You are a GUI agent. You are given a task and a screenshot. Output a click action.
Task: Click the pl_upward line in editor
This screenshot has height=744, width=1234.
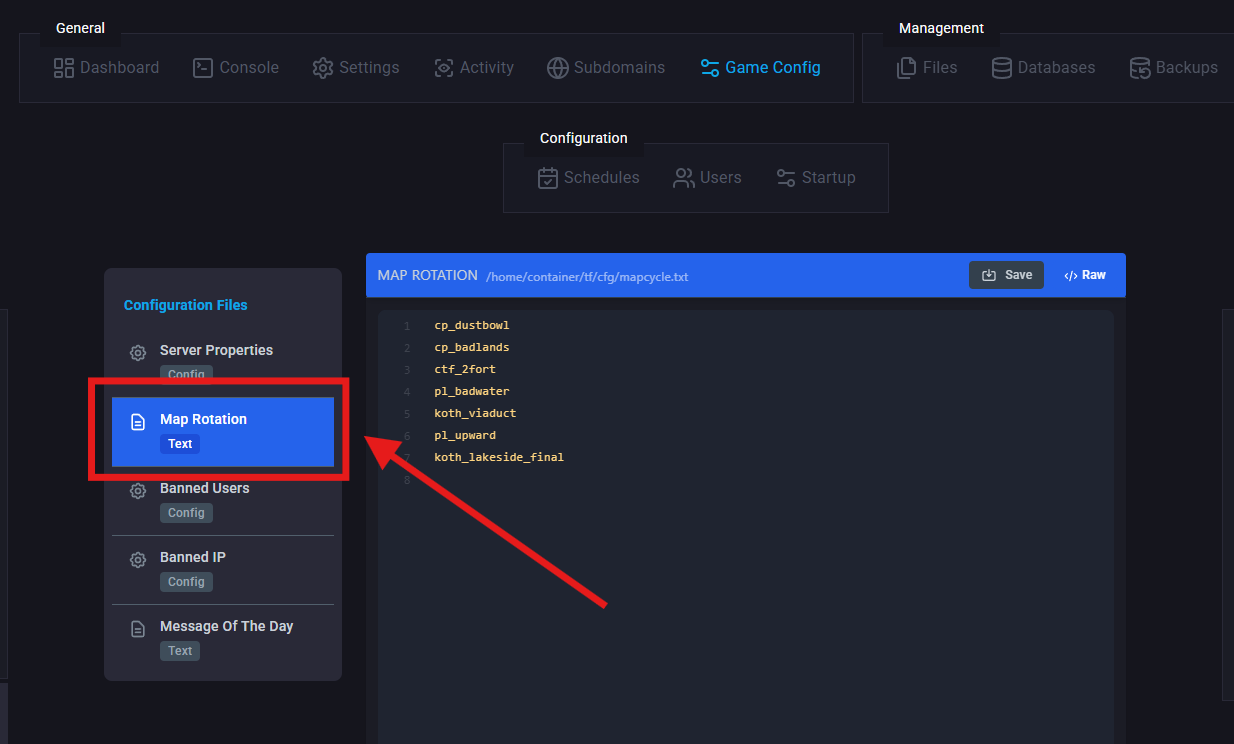pyautogui.click(x=465, y=435)
